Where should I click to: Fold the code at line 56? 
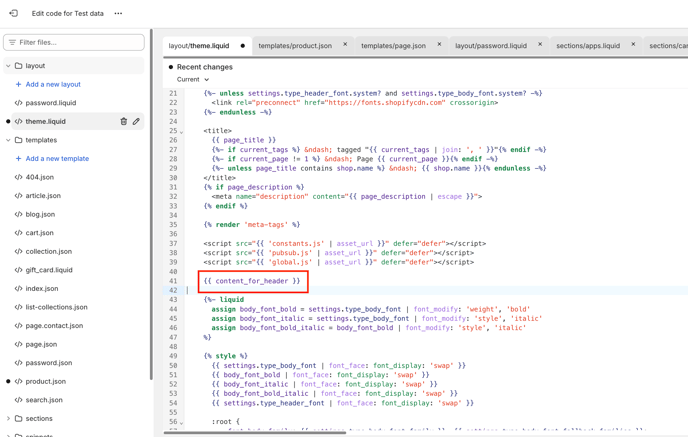click(x=182, y=422)
